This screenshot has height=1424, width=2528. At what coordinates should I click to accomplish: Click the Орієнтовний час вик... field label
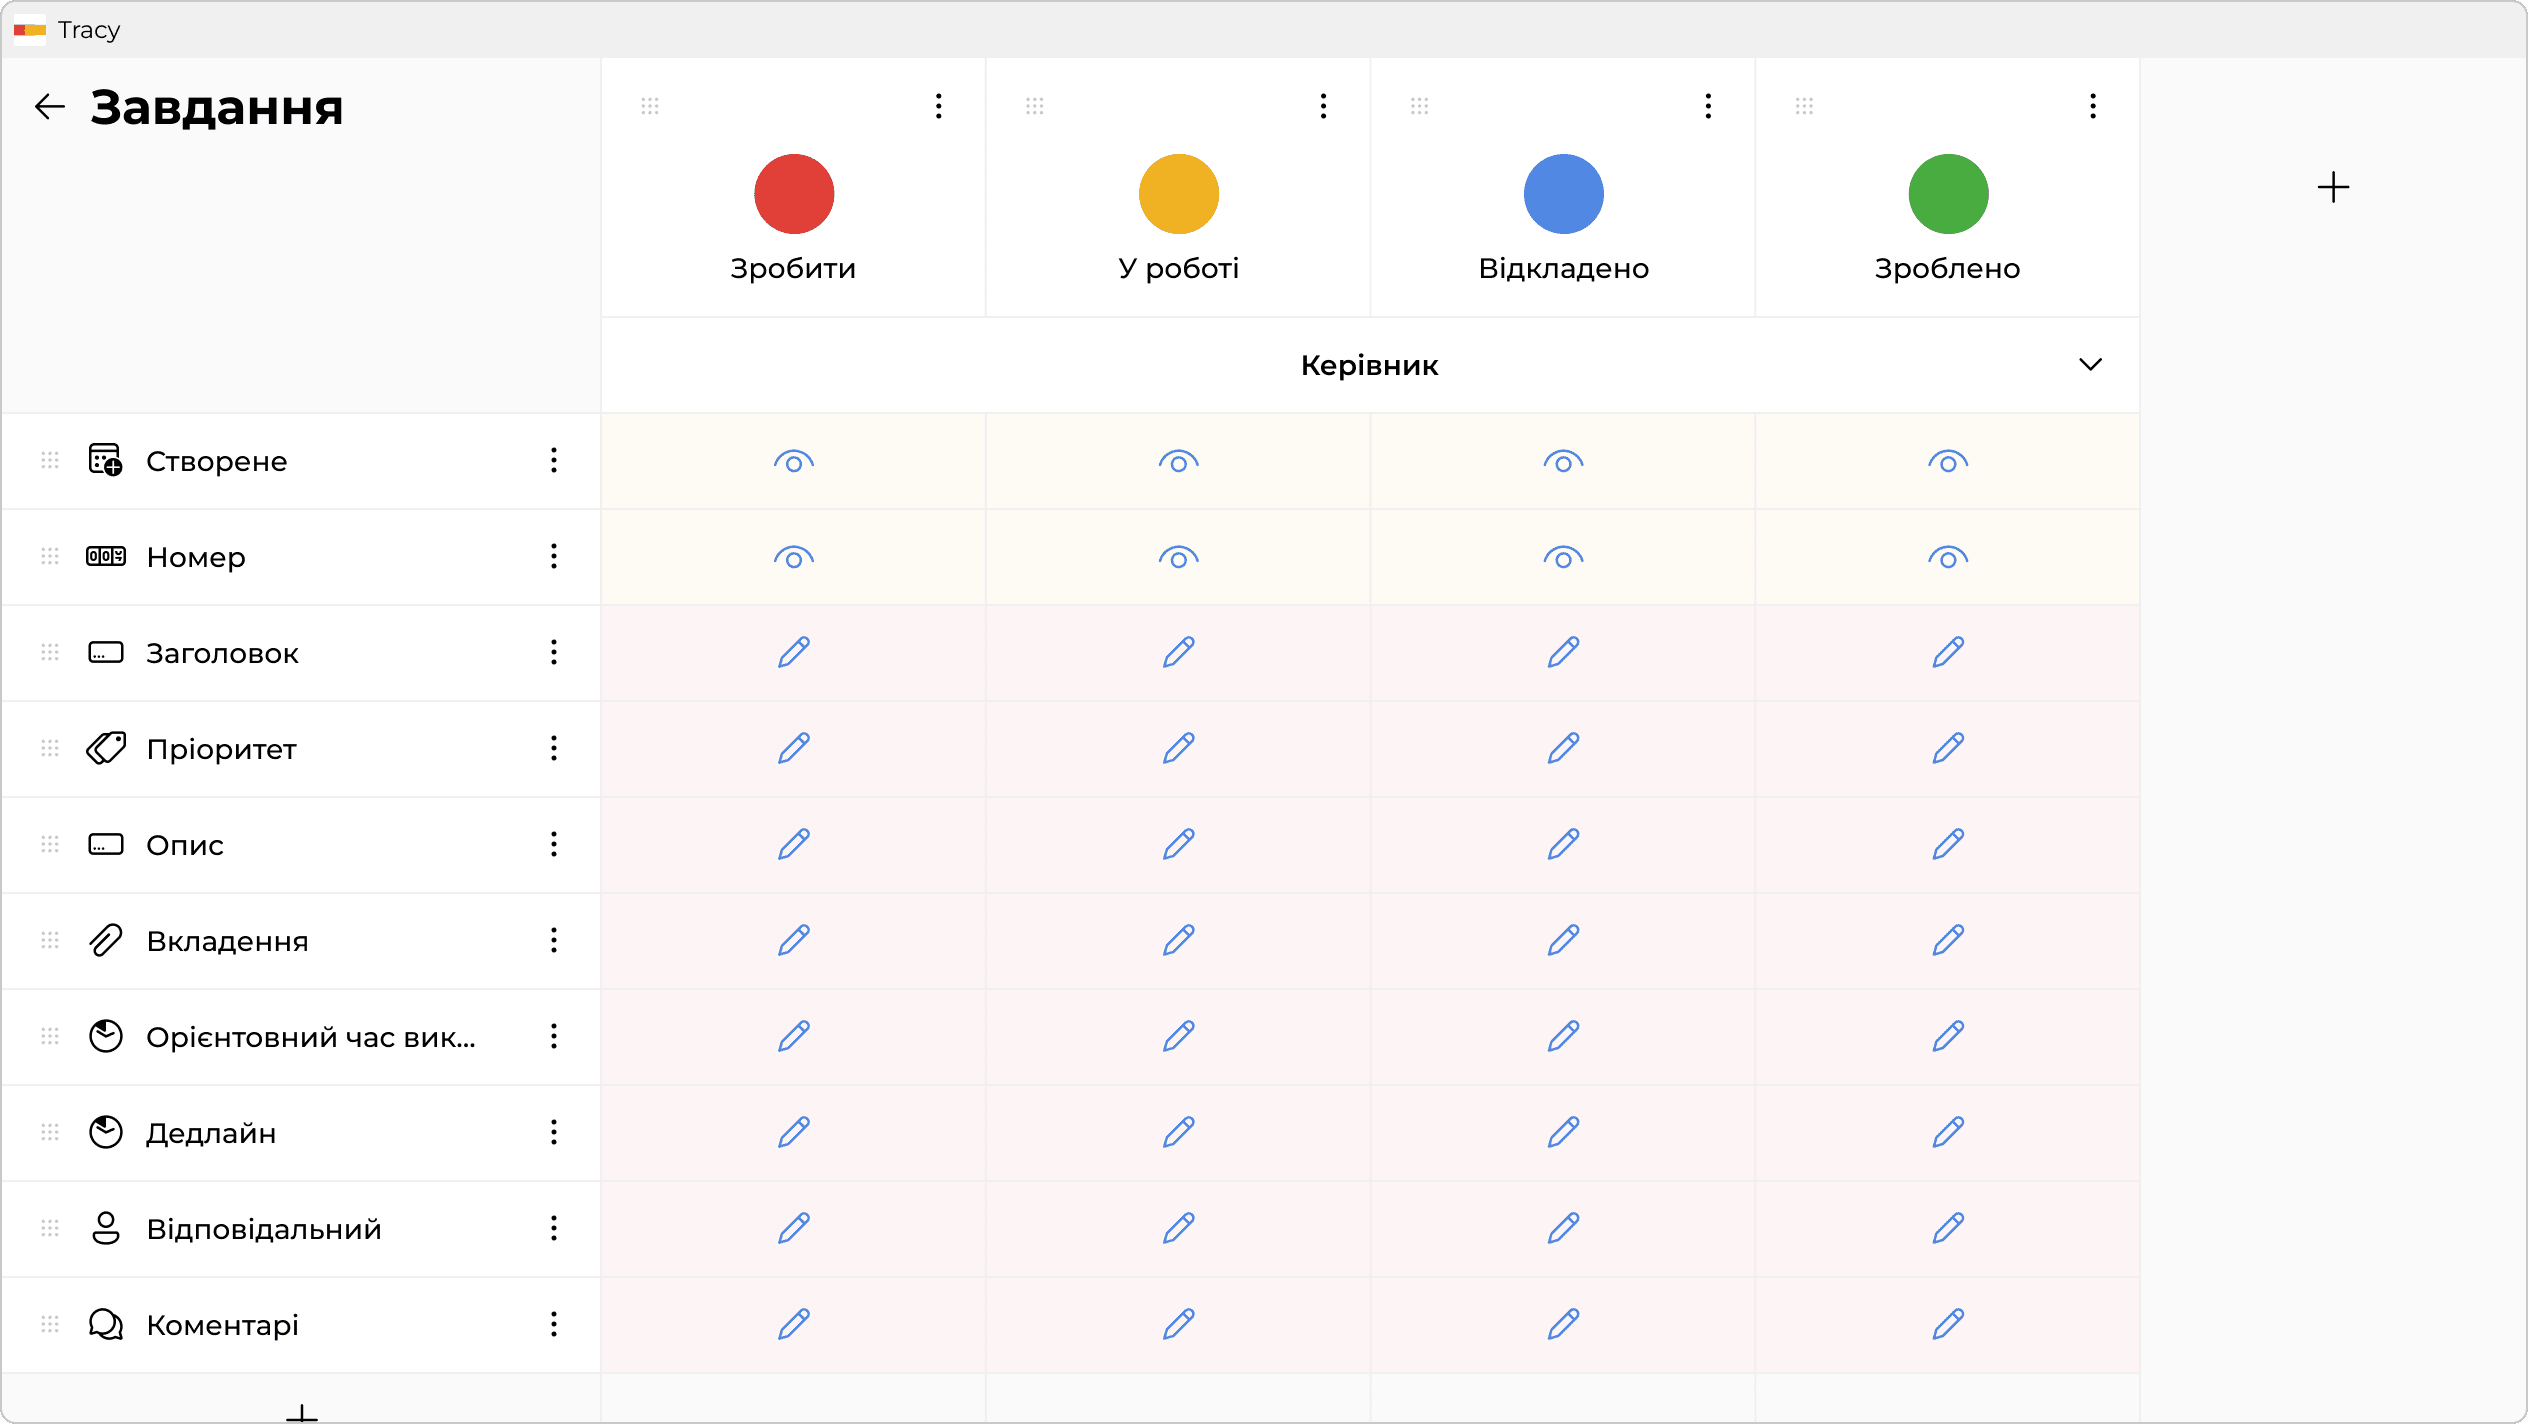click(x=310, y=1037)
